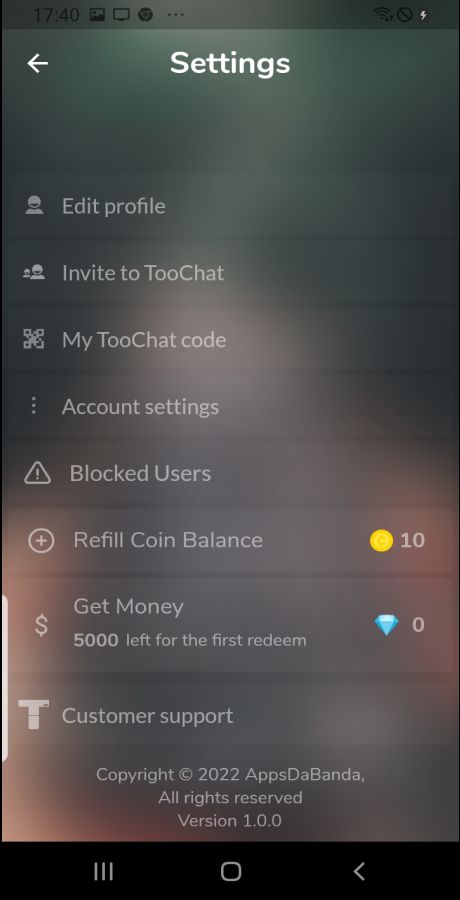Tap the plus circle refill icon

coord(41,540)
